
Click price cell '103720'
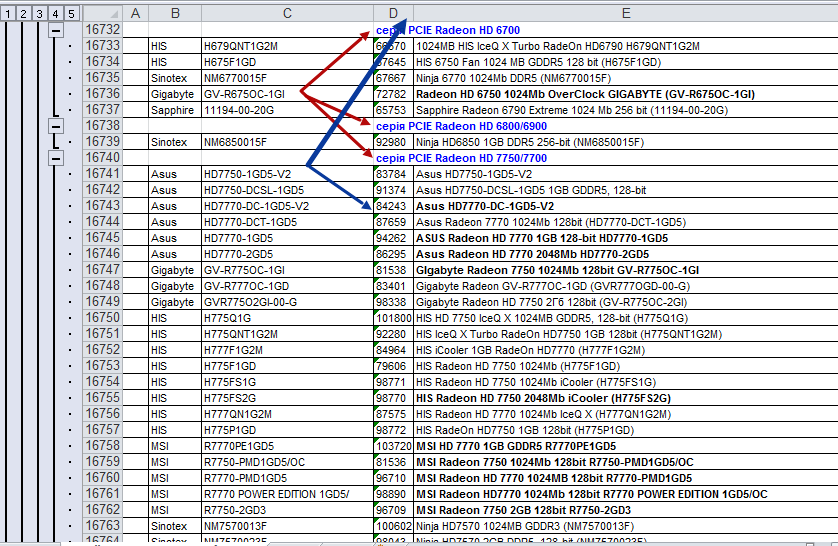[393, 447]
